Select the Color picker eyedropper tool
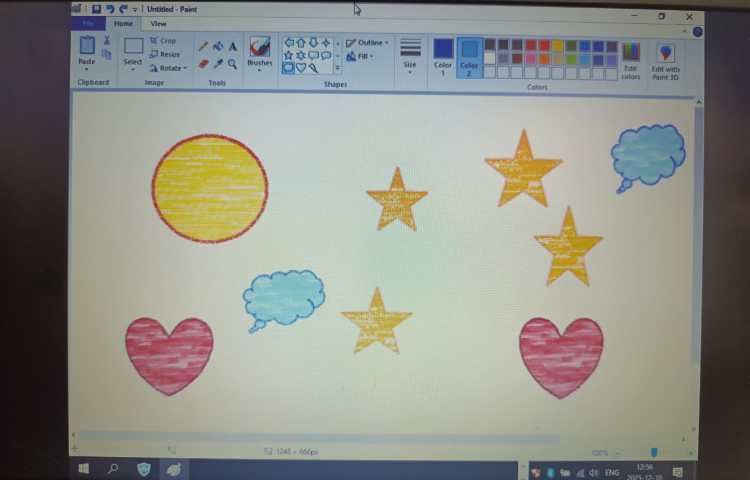The height and width of the screenshot is (480, 750). coord(218,63)
